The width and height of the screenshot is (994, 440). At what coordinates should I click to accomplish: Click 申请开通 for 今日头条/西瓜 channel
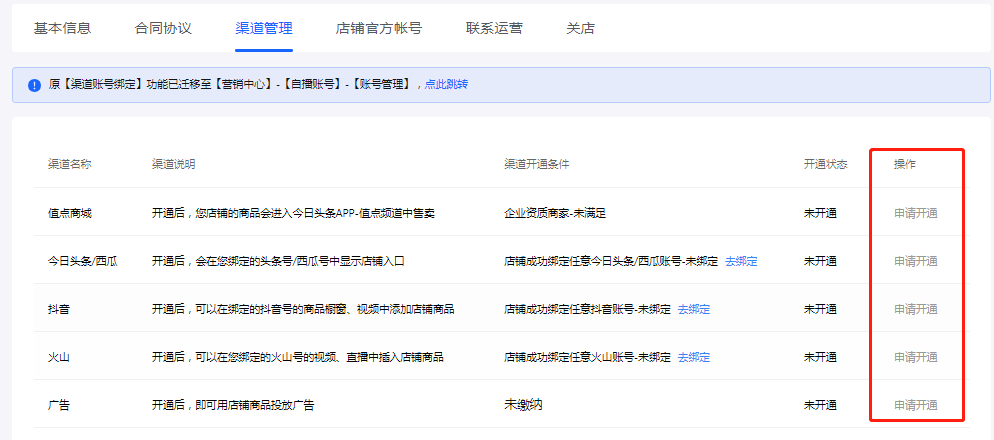pyautogui.click(x=916, y=261)
